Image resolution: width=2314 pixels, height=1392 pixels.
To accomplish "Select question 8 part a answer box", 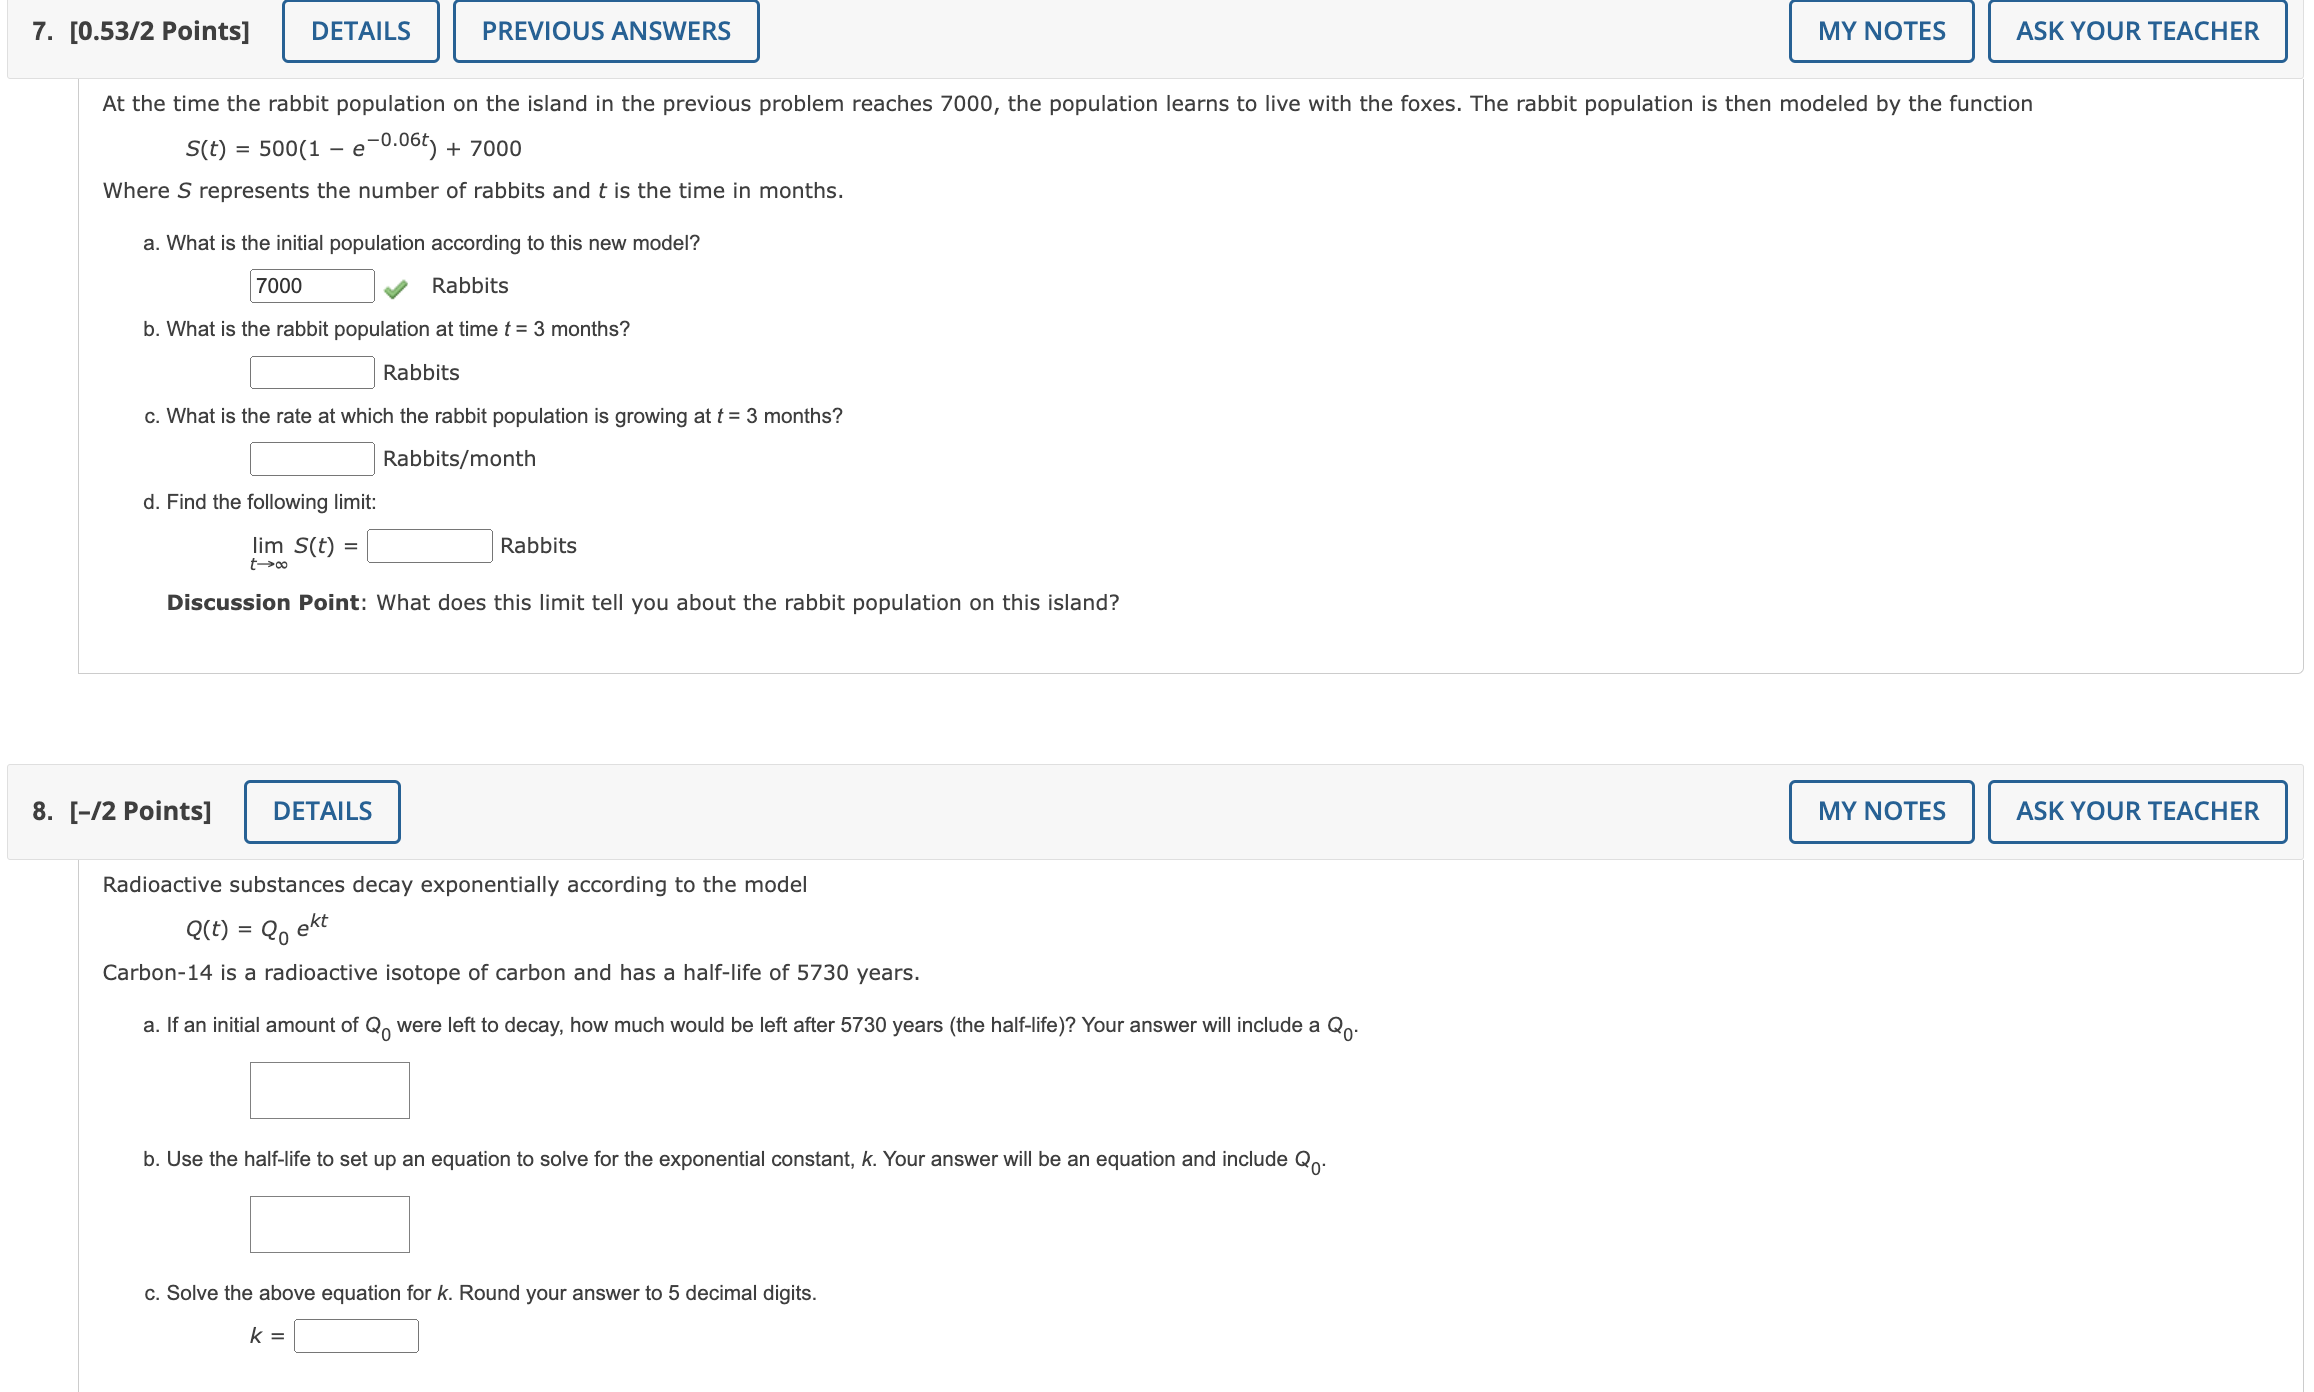I will pos(328,1090).
